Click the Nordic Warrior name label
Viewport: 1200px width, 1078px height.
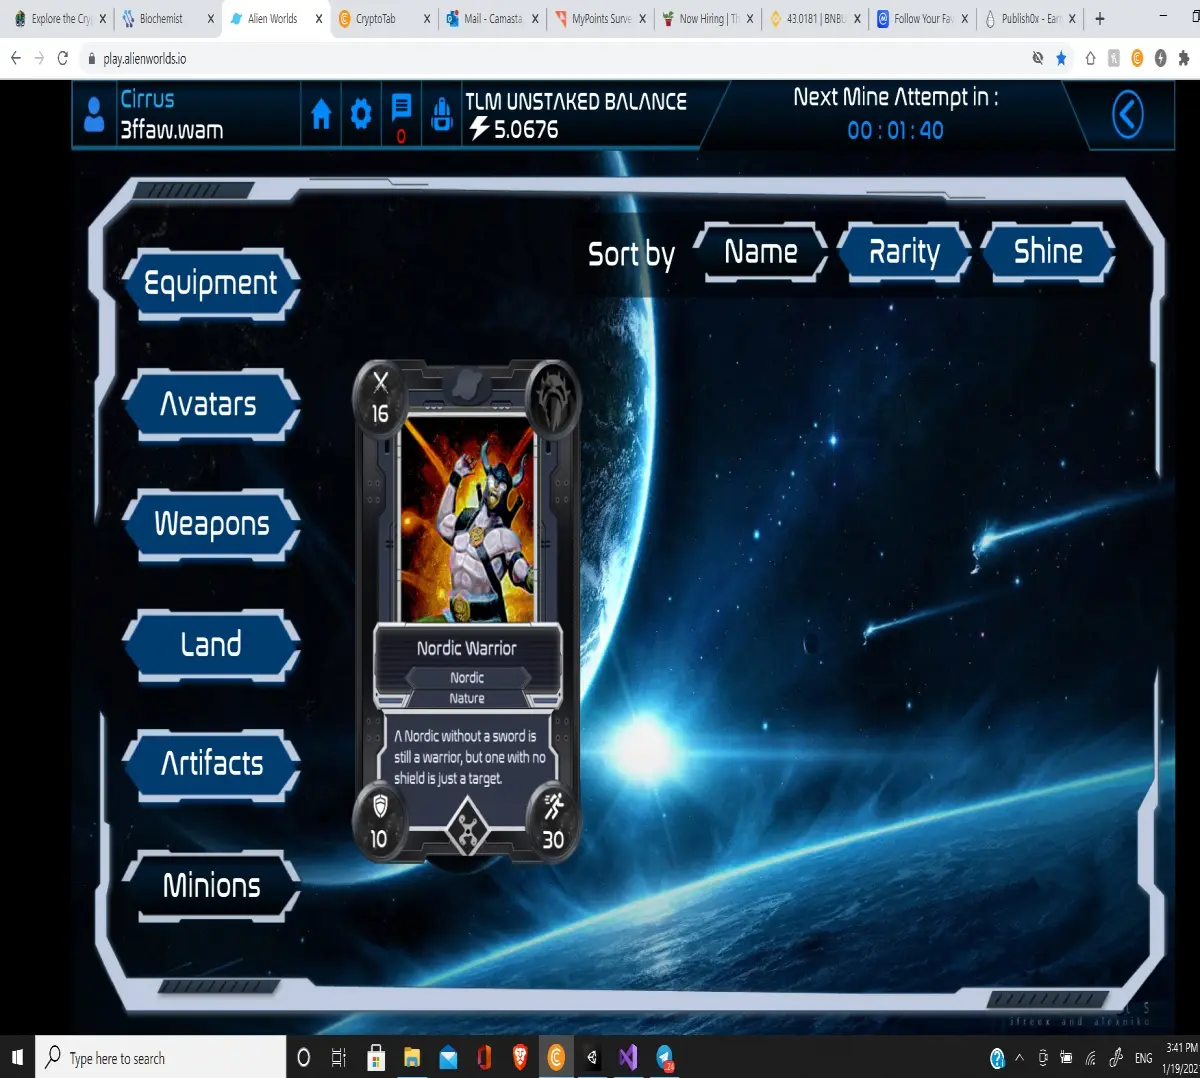[x=467, y=648]
